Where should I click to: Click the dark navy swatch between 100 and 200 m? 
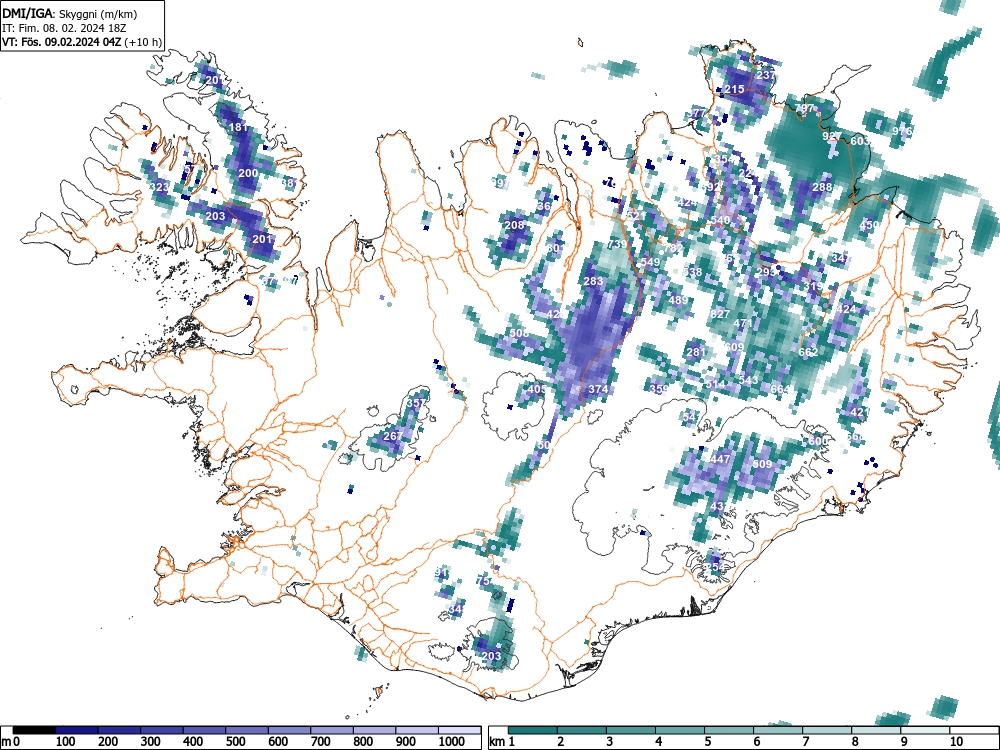77,730
